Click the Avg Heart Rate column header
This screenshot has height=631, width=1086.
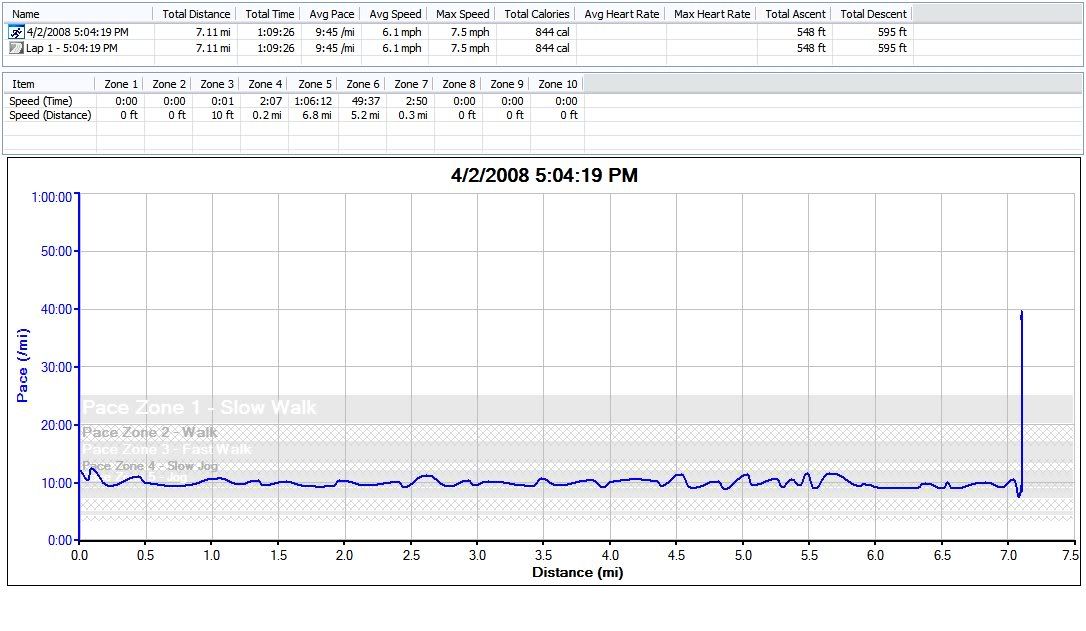(621, 14)
